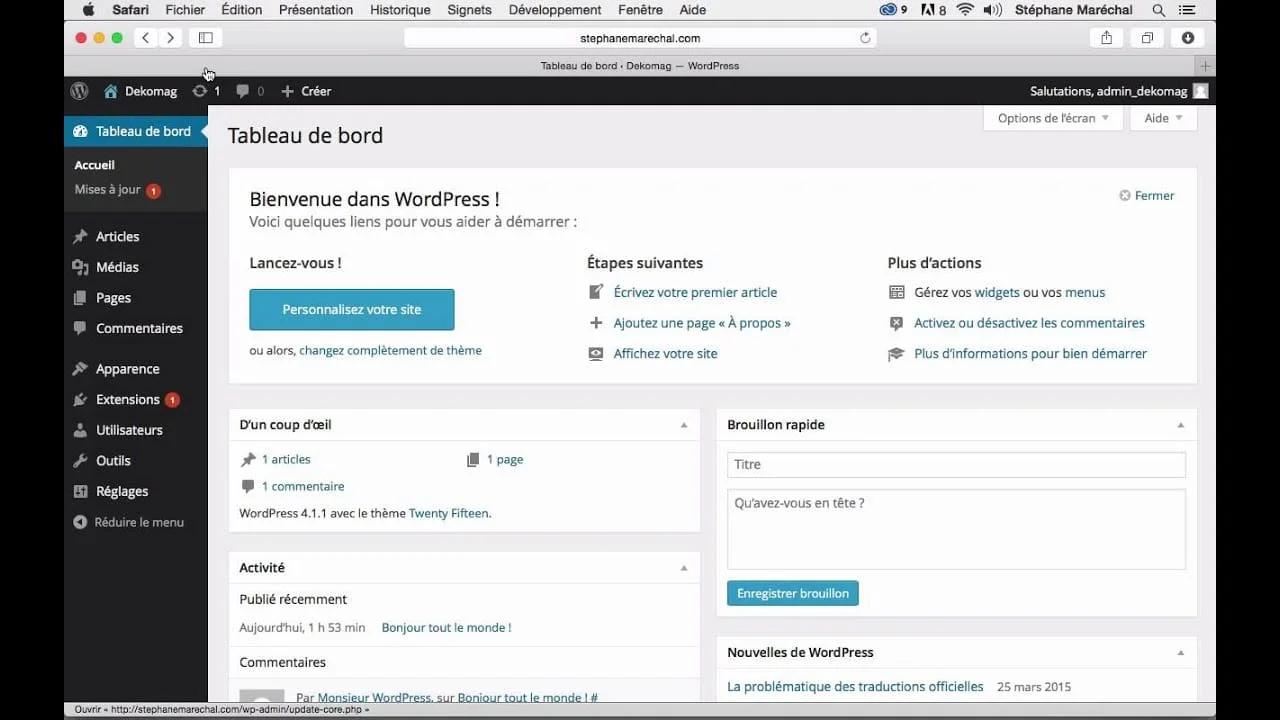
Task: Open the Présentation menu
Action: (x=316, y=10)
